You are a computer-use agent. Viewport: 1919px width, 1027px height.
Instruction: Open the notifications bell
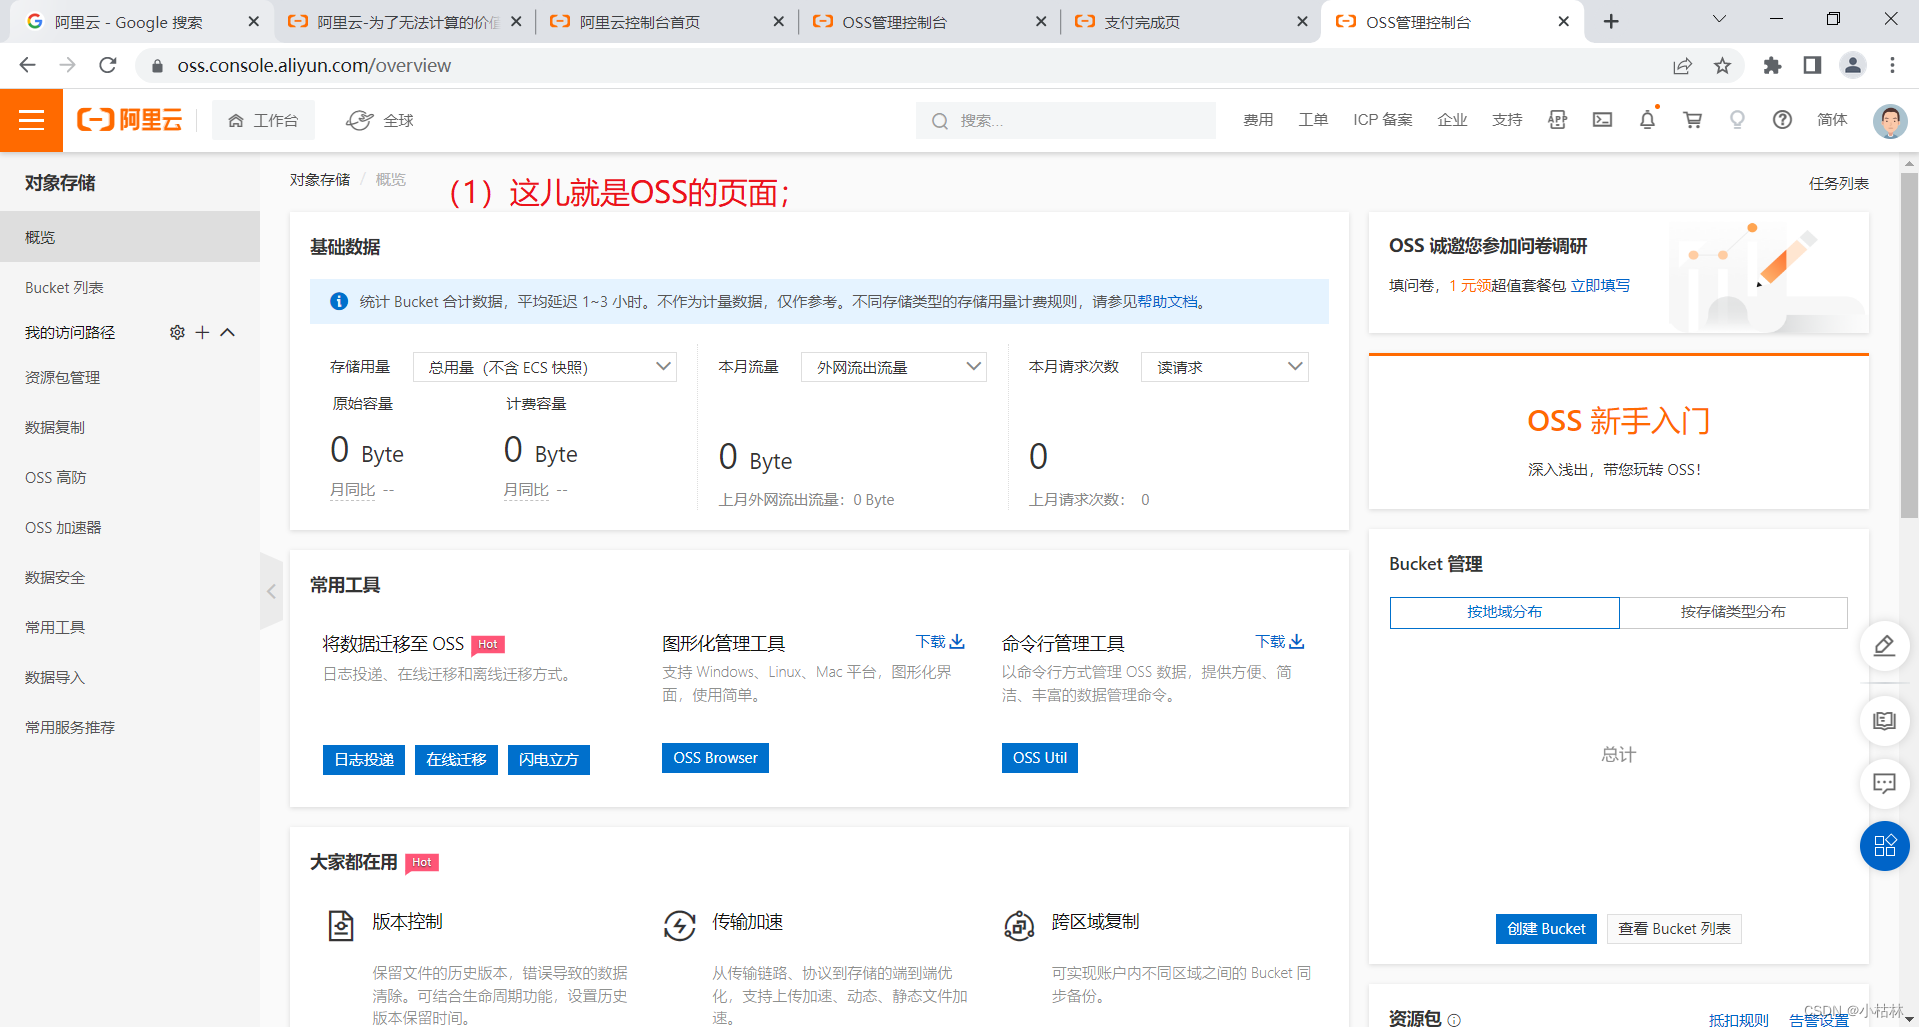coord(1647,120)
